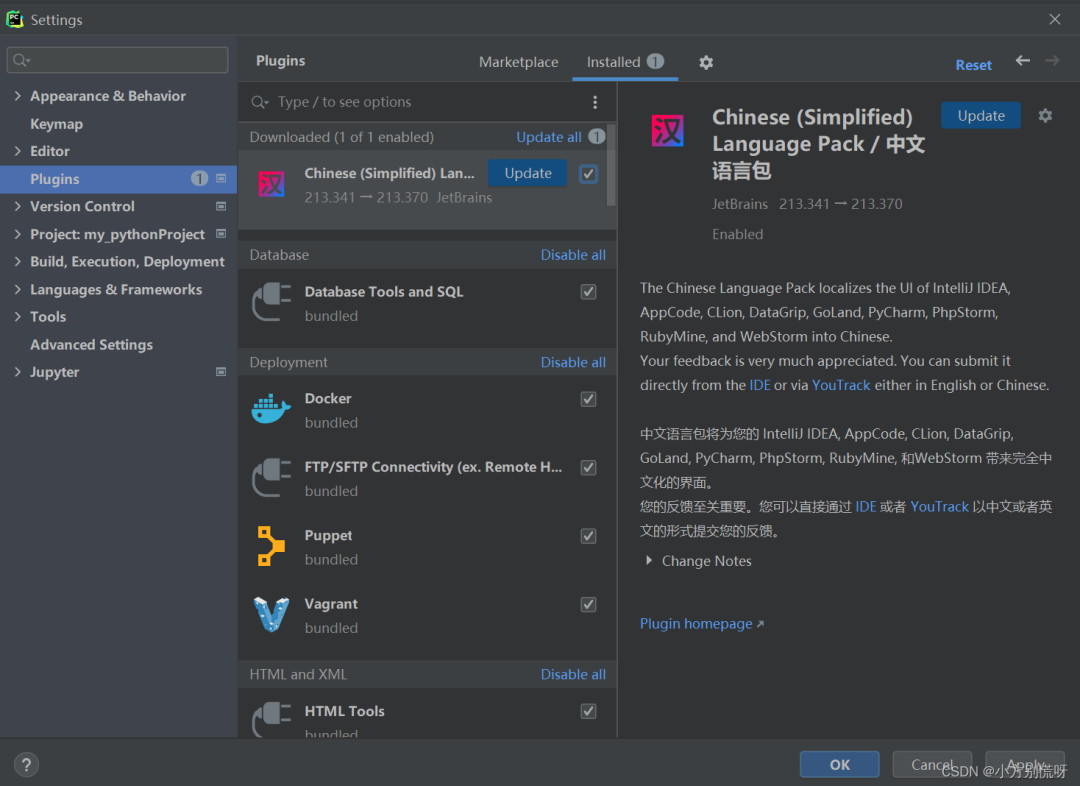Toggle the Database Tools and SQL checkbox
Viewport: 1080px width, 786px height.
click(588, 291)
